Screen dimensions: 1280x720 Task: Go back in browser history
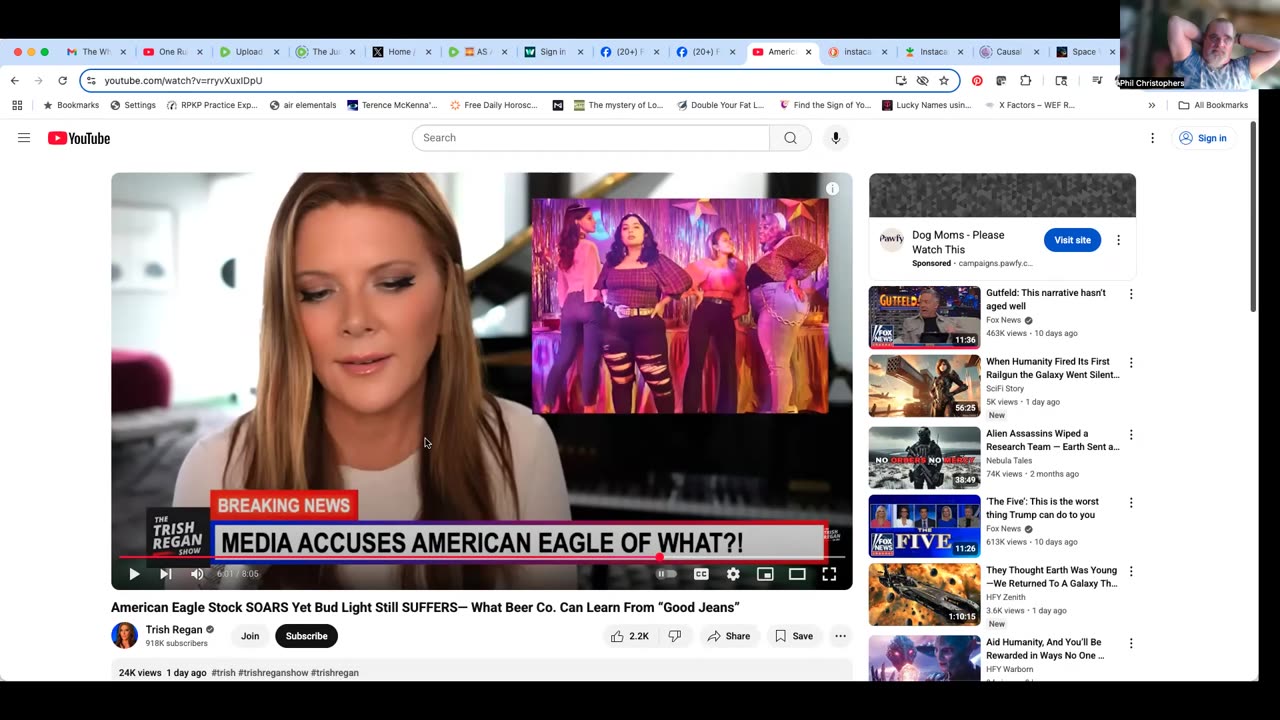click(15, 81)
